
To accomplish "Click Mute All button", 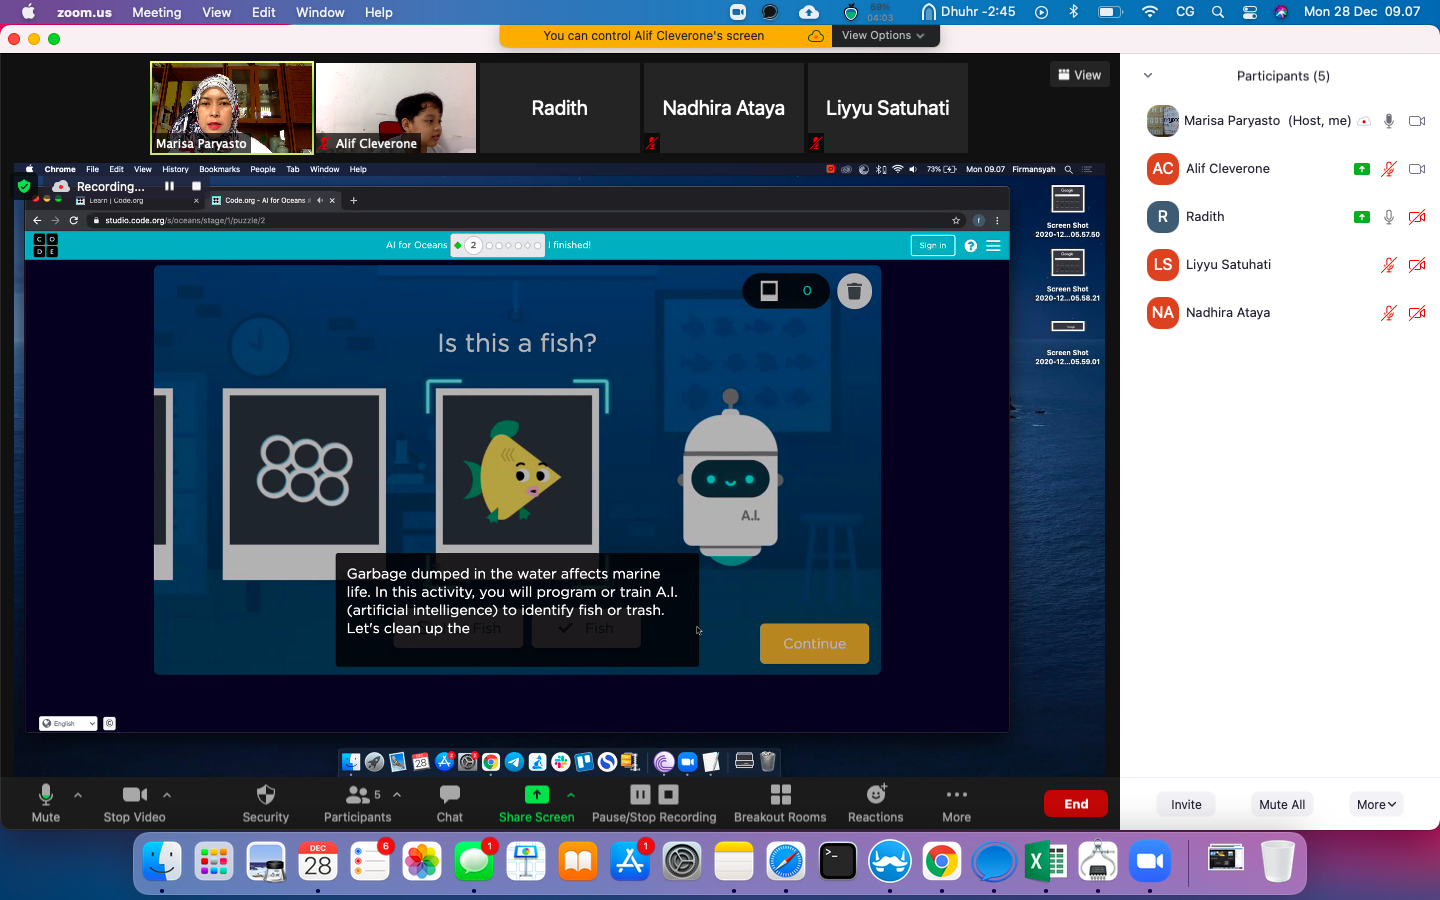I will [x=1282, y=804].
